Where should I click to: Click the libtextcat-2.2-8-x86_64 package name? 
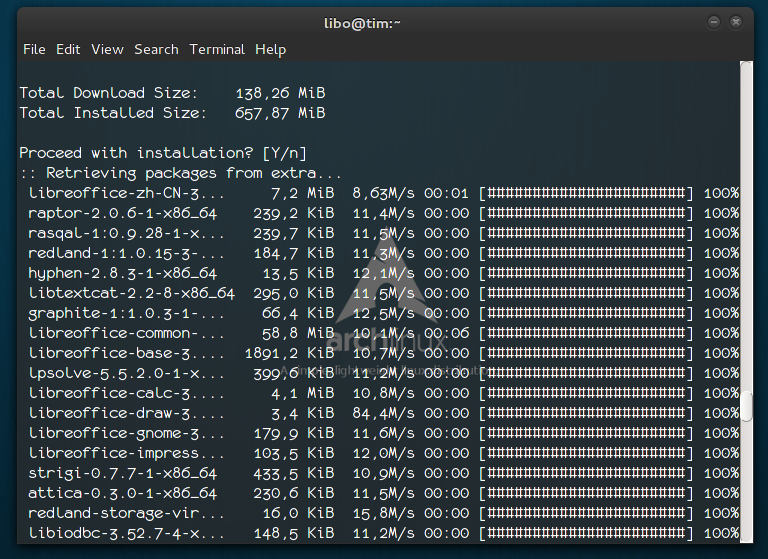point(132,293)
